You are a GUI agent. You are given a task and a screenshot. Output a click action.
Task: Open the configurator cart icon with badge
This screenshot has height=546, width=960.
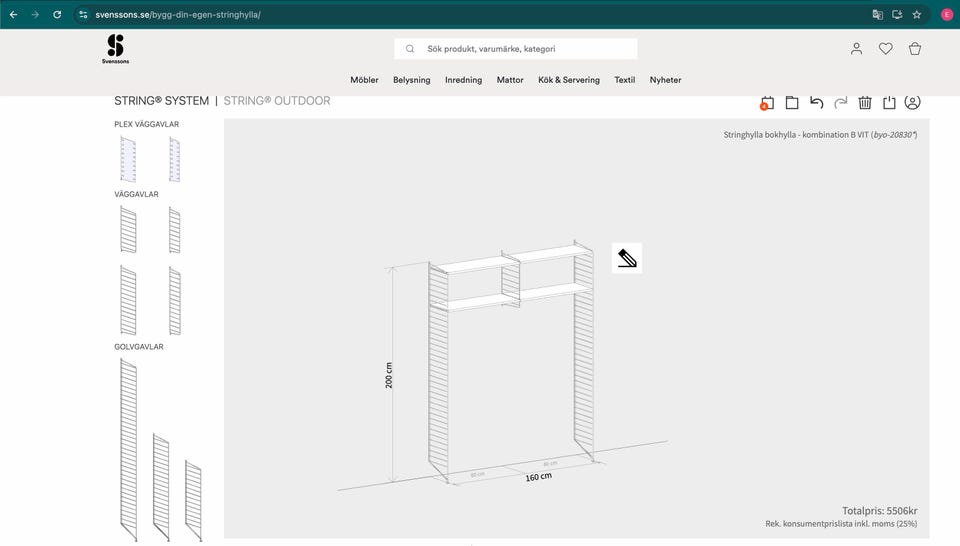click(x=767, y=102)
